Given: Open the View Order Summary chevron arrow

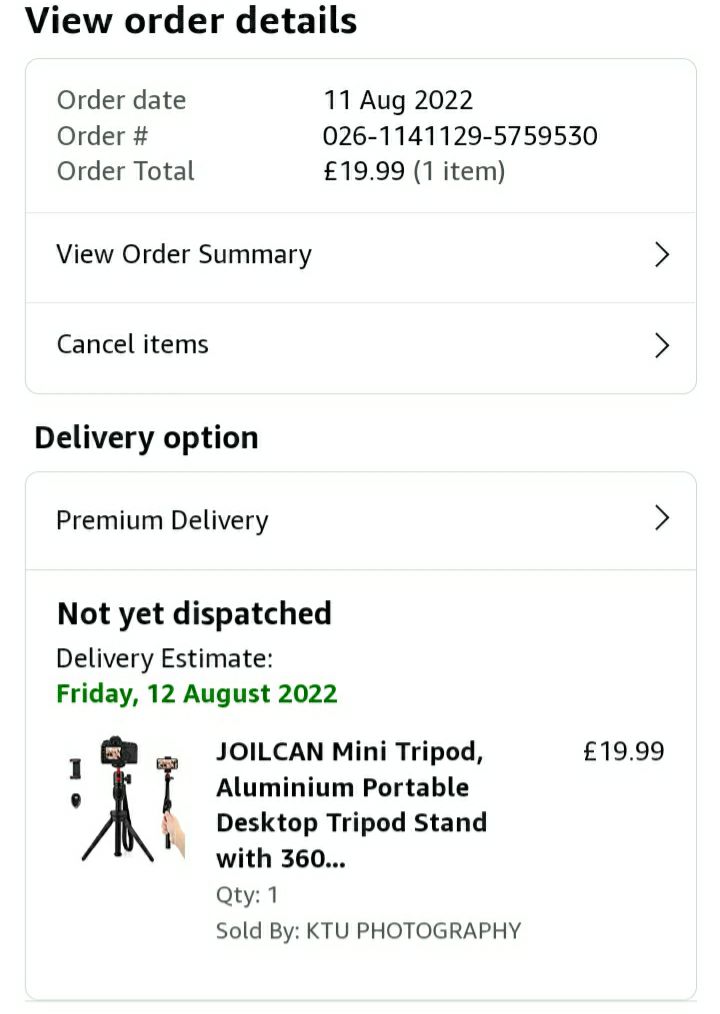Looking at the screenshot, I should coord(661,255).
